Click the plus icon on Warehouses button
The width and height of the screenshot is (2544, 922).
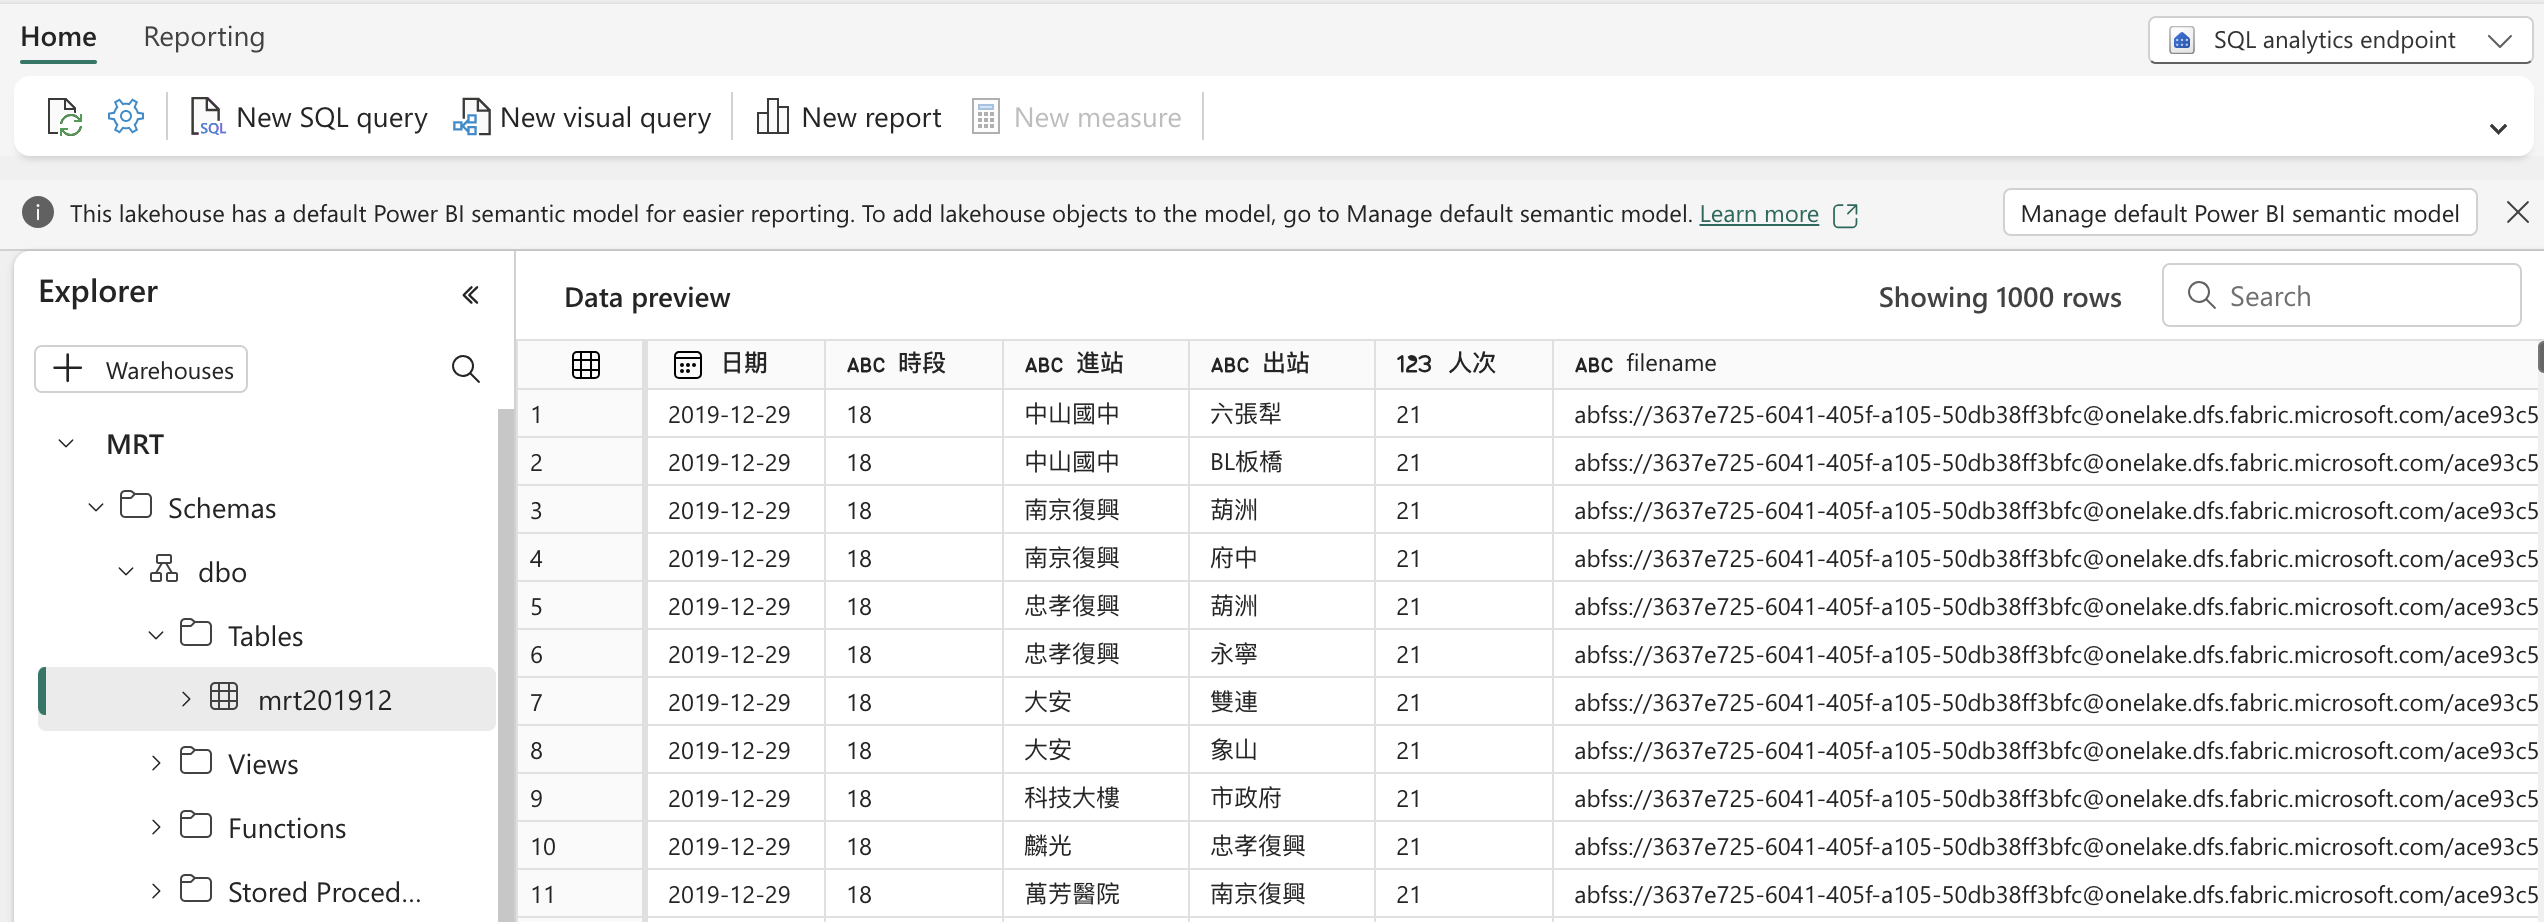coord(68,368)
